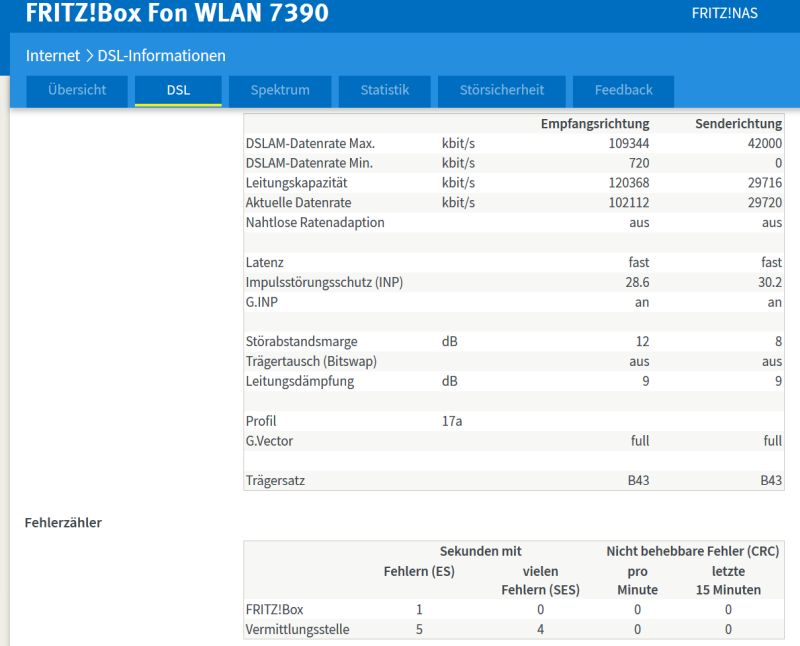Click the Empfangsrichtung column header
Viewport: 800px width, 646px height.
pos(595,123)
